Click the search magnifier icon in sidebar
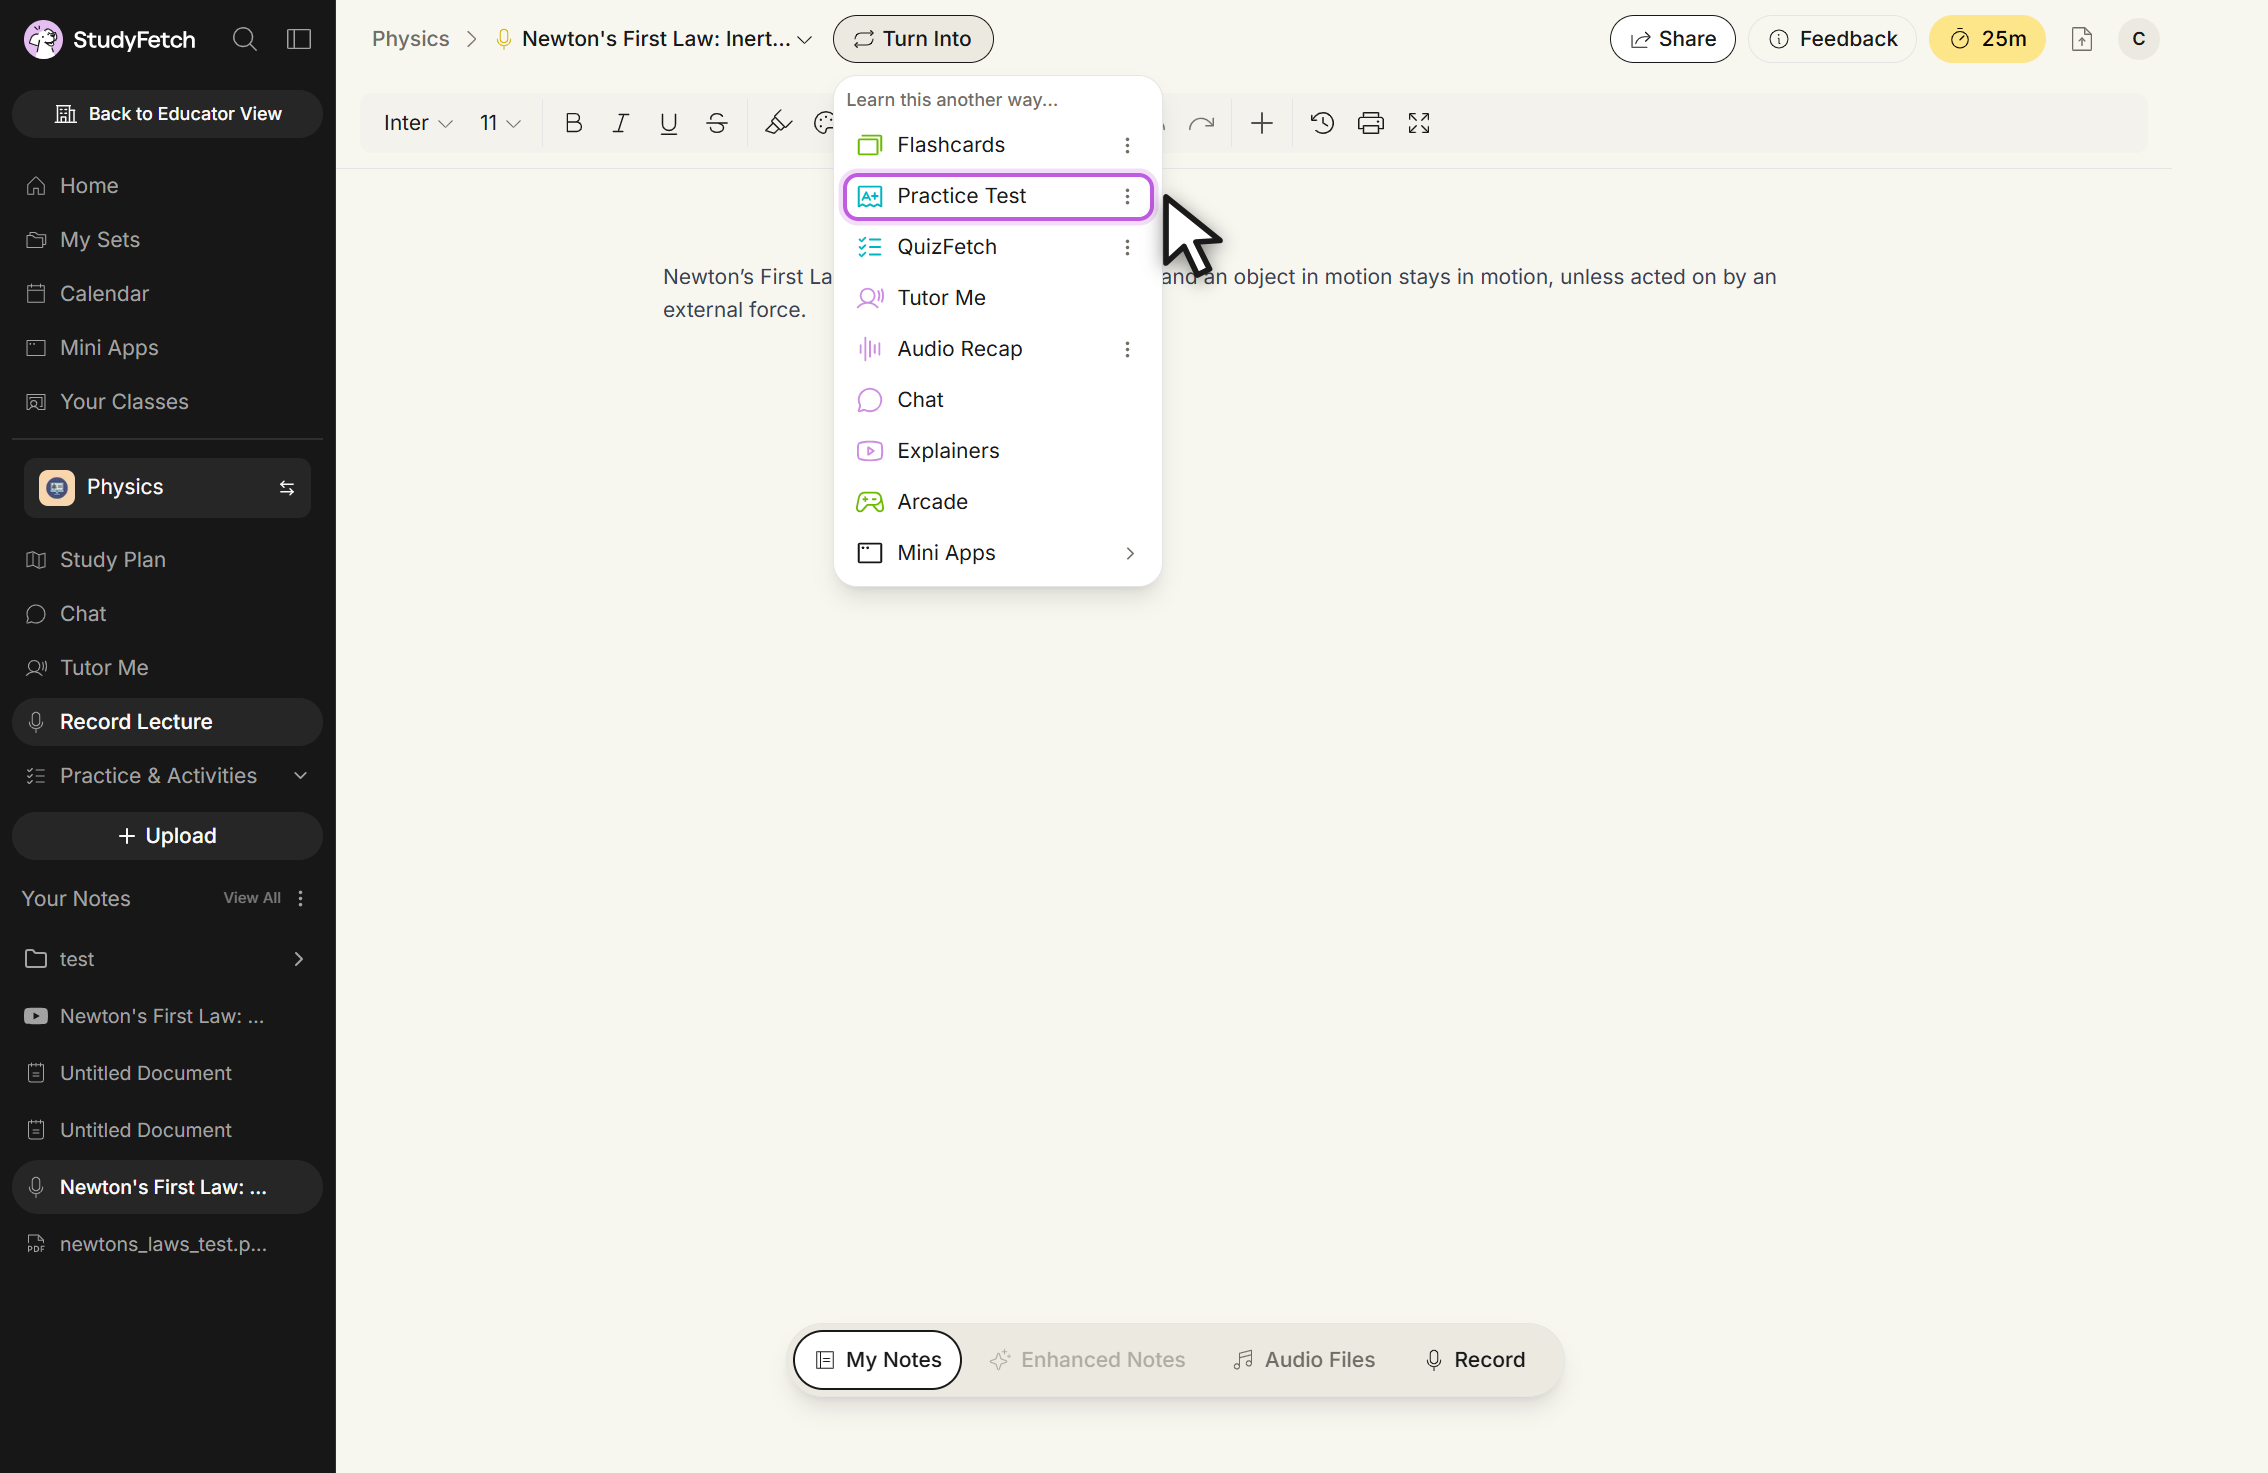 [245, 39]
